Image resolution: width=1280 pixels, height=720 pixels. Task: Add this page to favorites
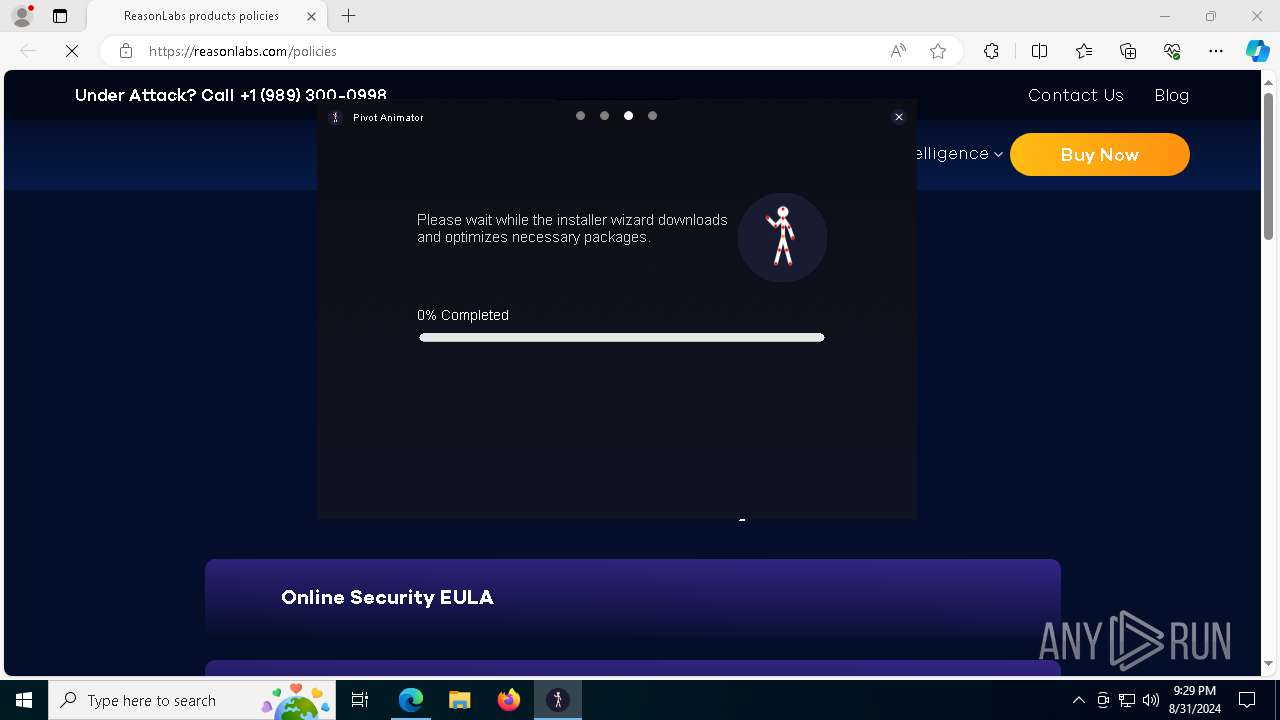click(938, 51)
